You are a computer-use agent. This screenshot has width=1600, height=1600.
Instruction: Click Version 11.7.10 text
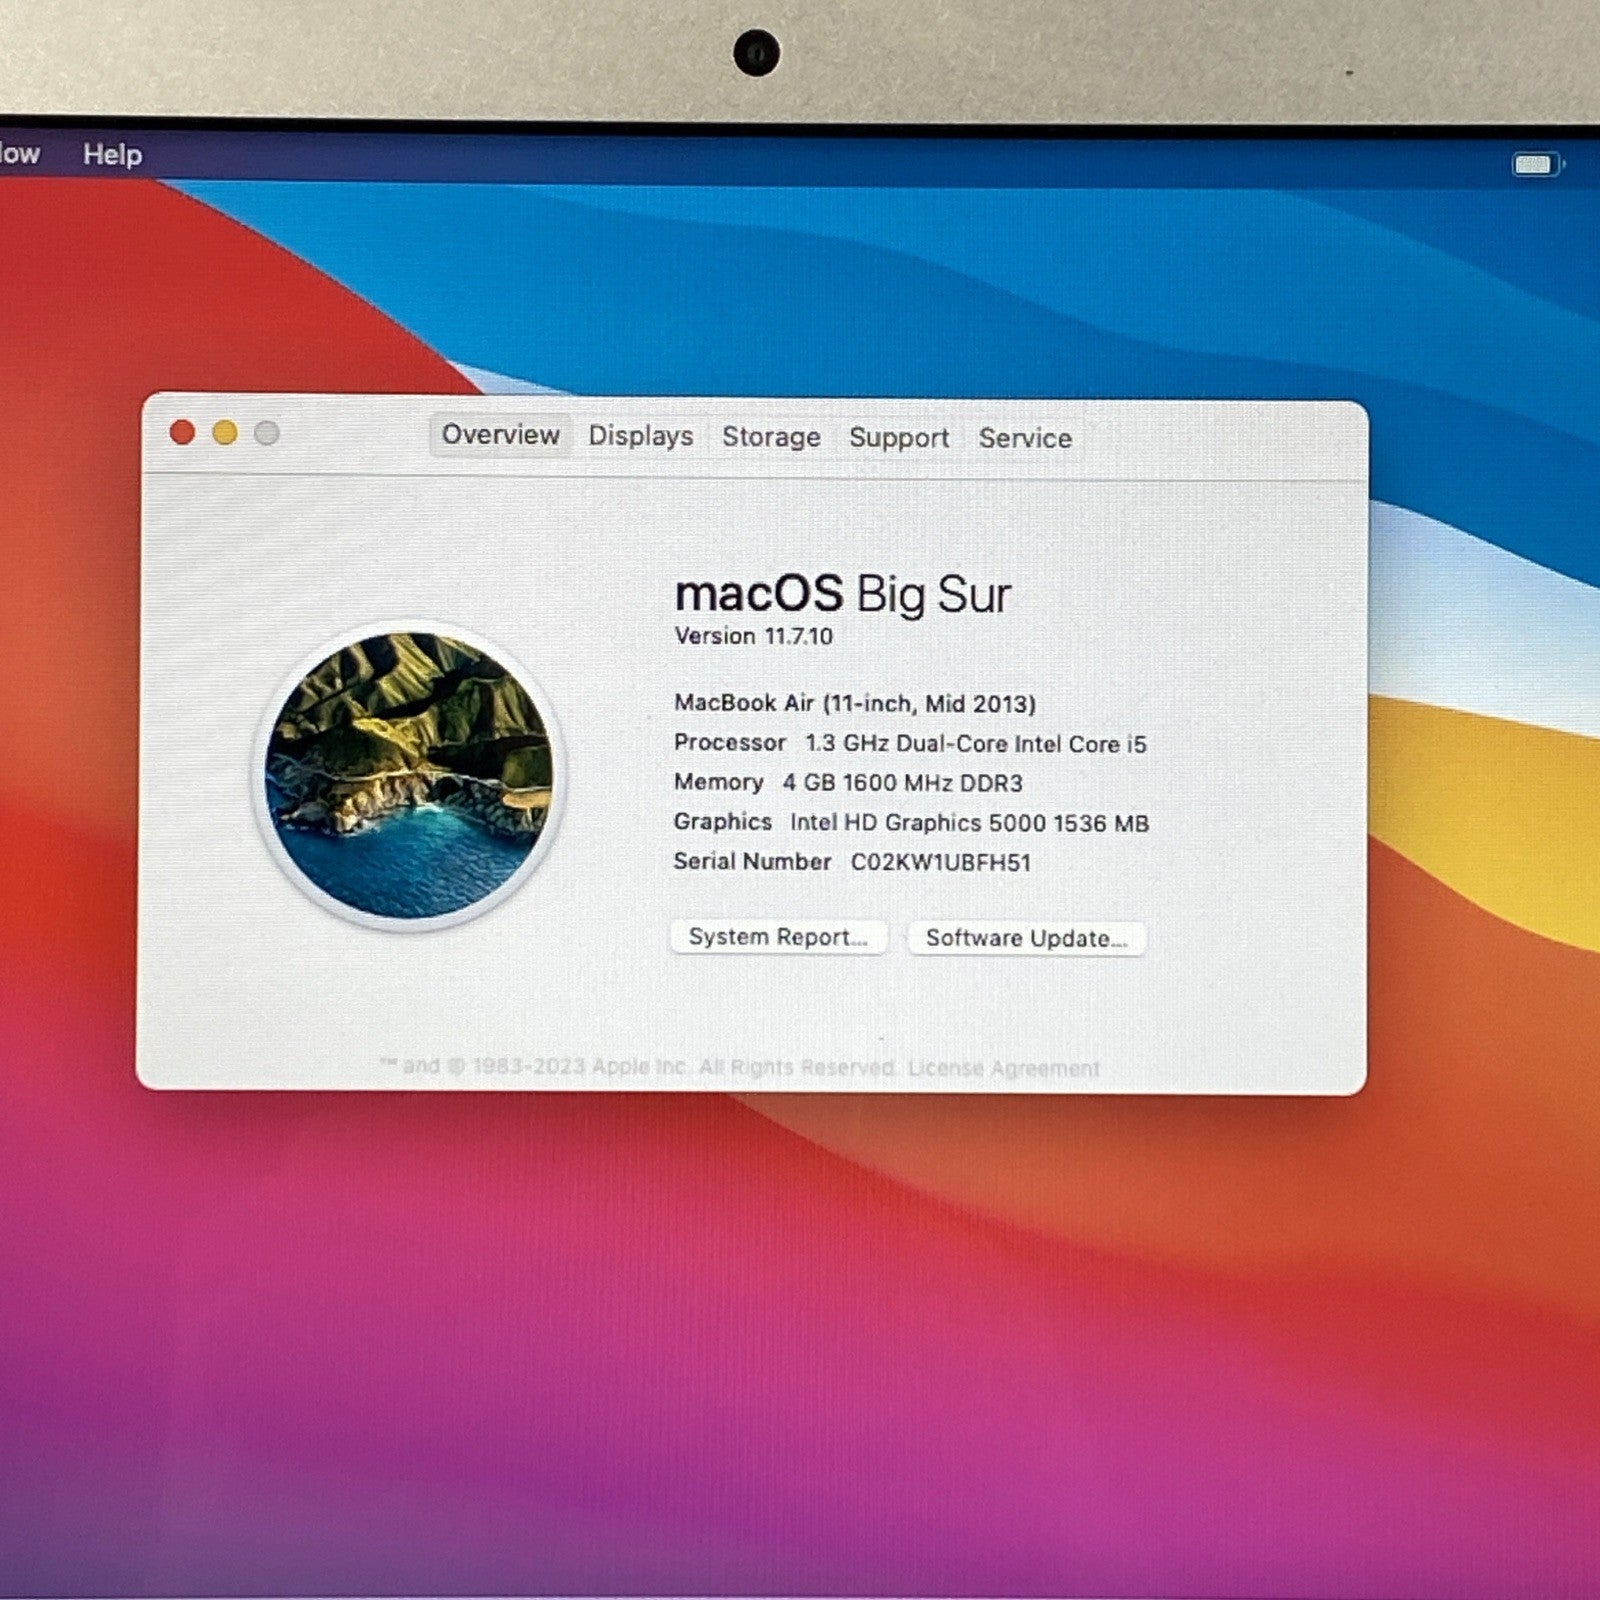(x=753, y=636)
